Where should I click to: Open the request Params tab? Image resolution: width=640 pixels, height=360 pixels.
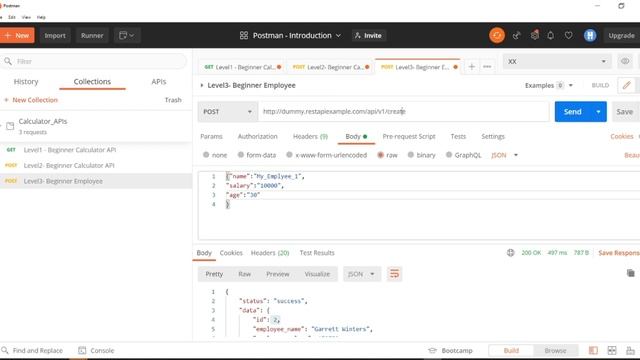click(x=211, y=136)
